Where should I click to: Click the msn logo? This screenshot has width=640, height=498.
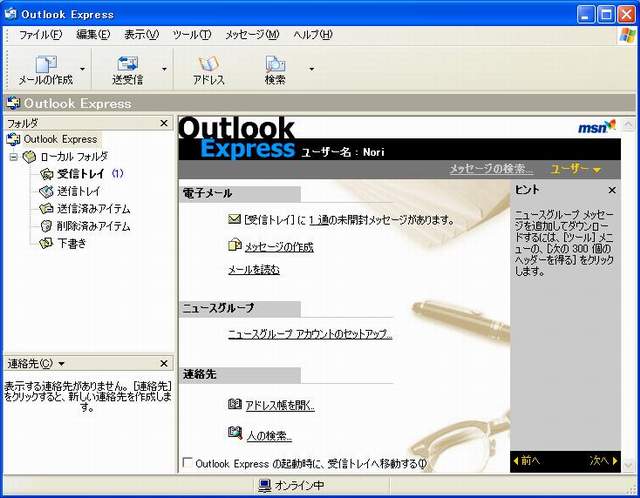tap(596, 127)
